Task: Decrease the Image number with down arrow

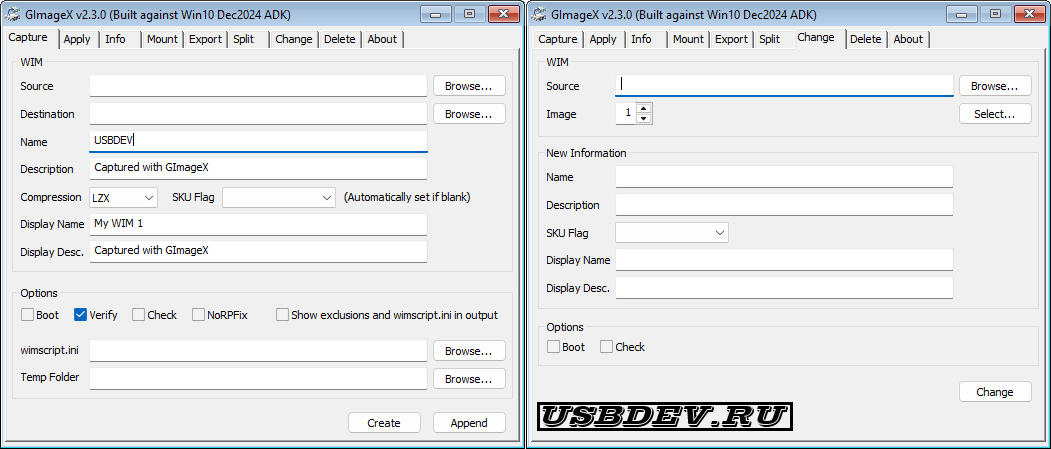Action: tap(643, 119)
